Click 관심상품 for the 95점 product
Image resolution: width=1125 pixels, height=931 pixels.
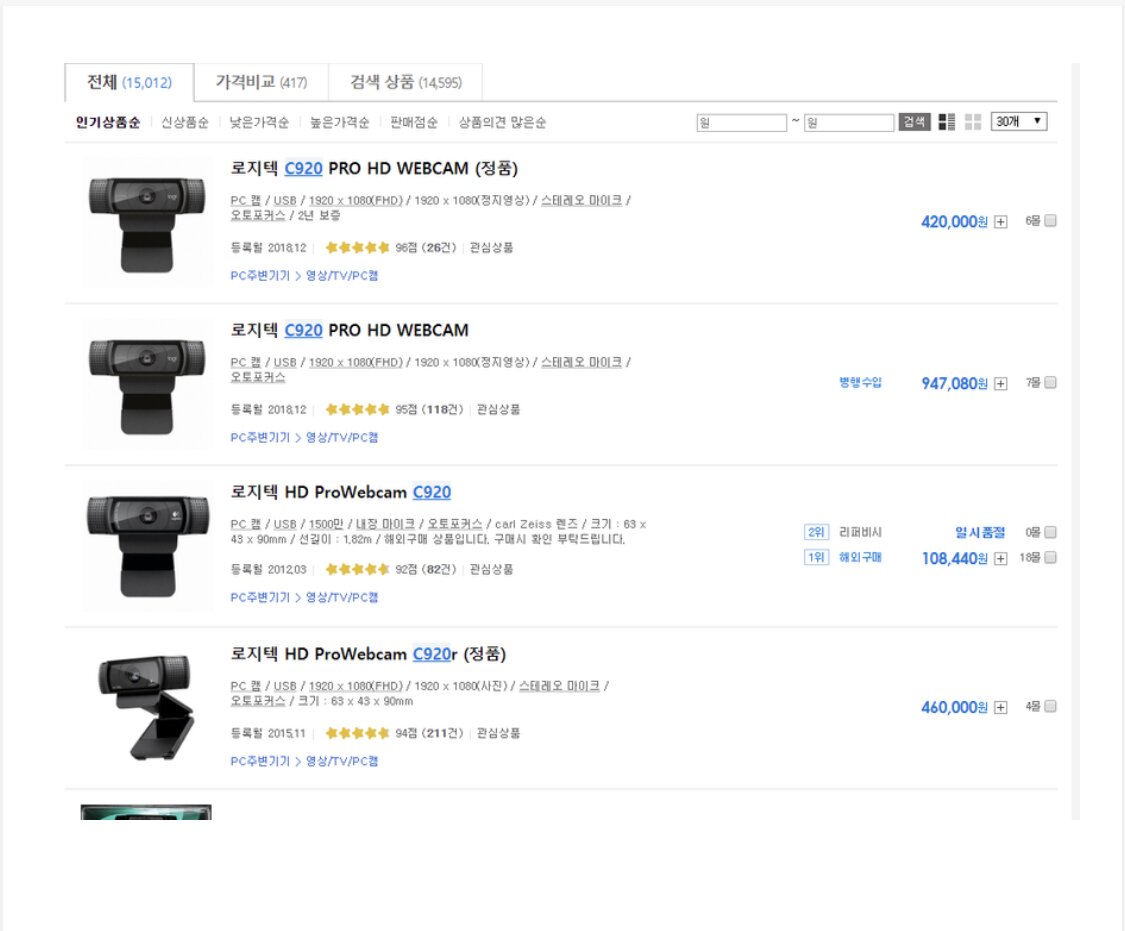(x=499, y=410)
